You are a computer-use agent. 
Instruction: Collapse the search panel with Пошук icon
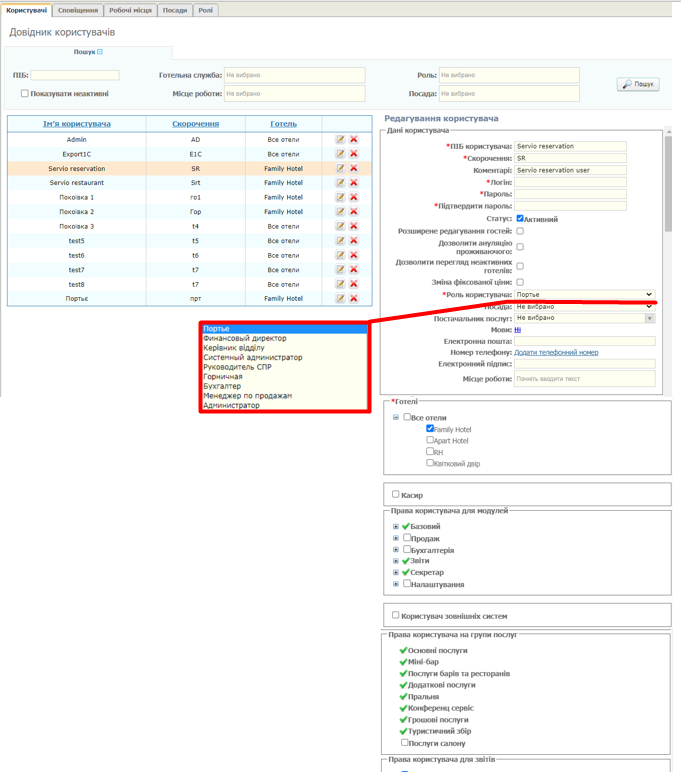[x=100, y=52]
